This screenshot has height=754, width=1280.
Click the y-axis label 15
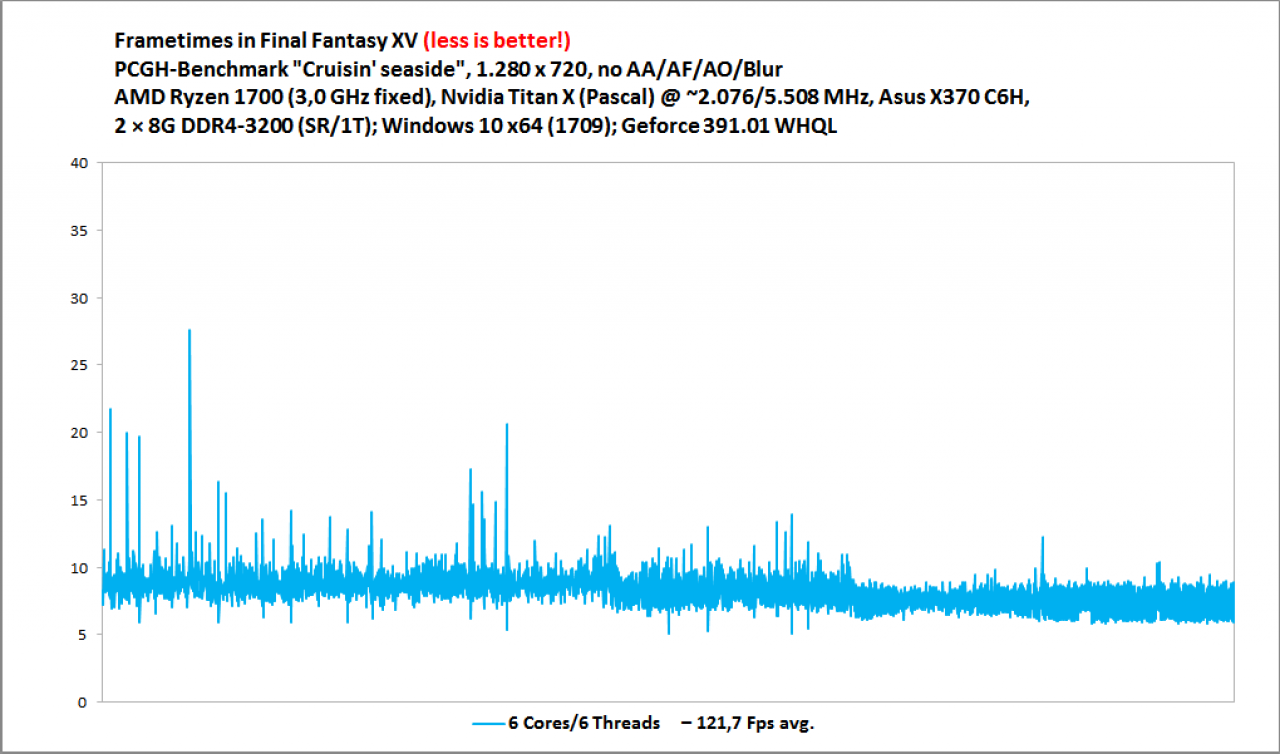tap(79, 500)
